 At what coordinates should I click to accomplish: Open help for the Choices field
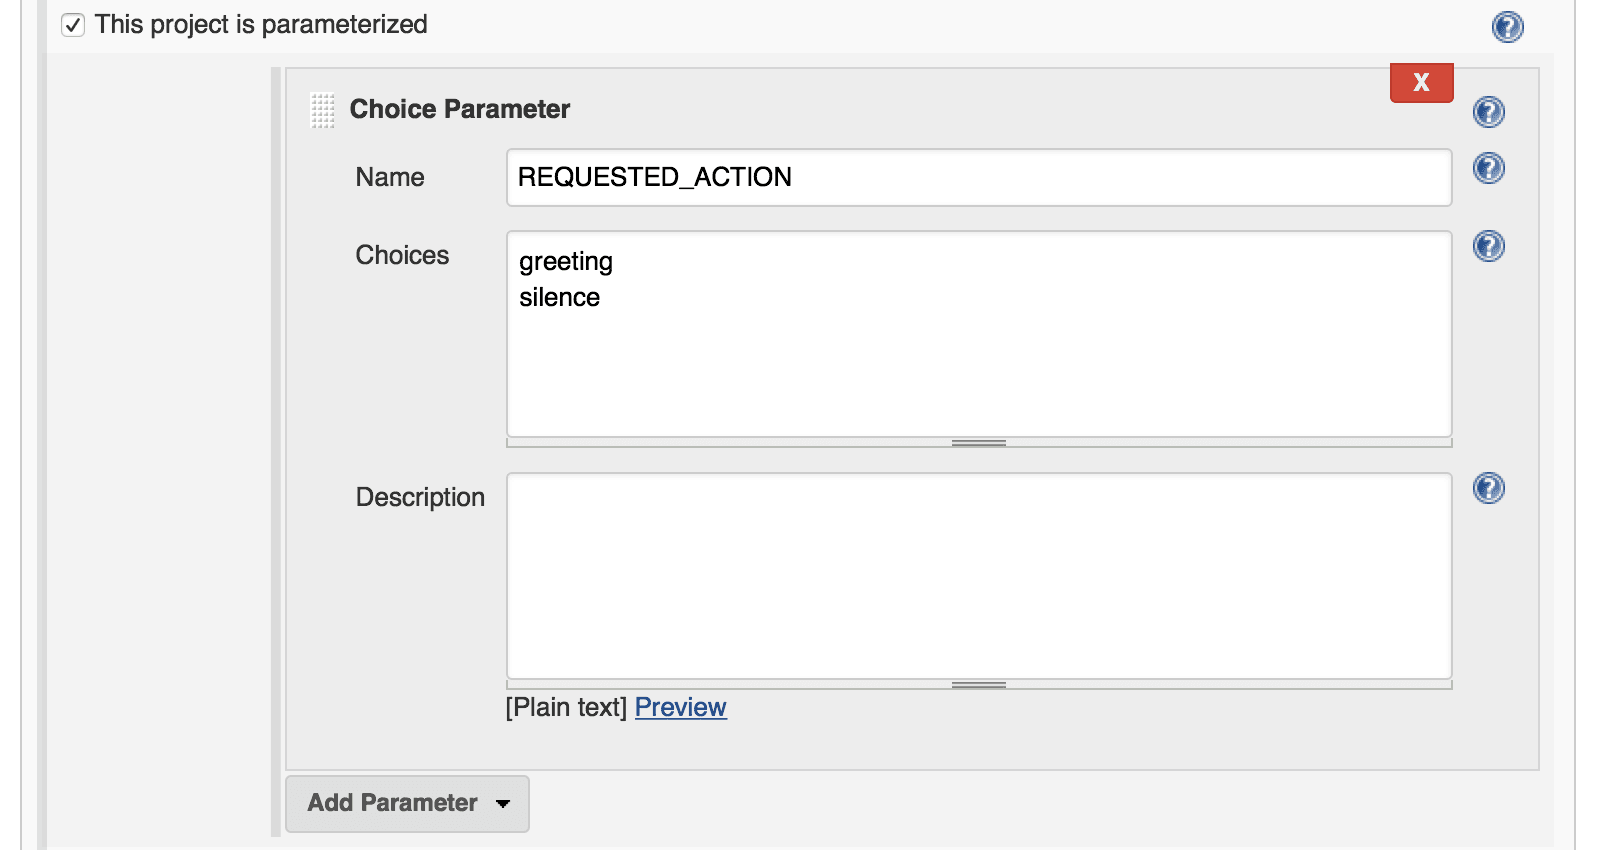click(x=1488, y=246)
